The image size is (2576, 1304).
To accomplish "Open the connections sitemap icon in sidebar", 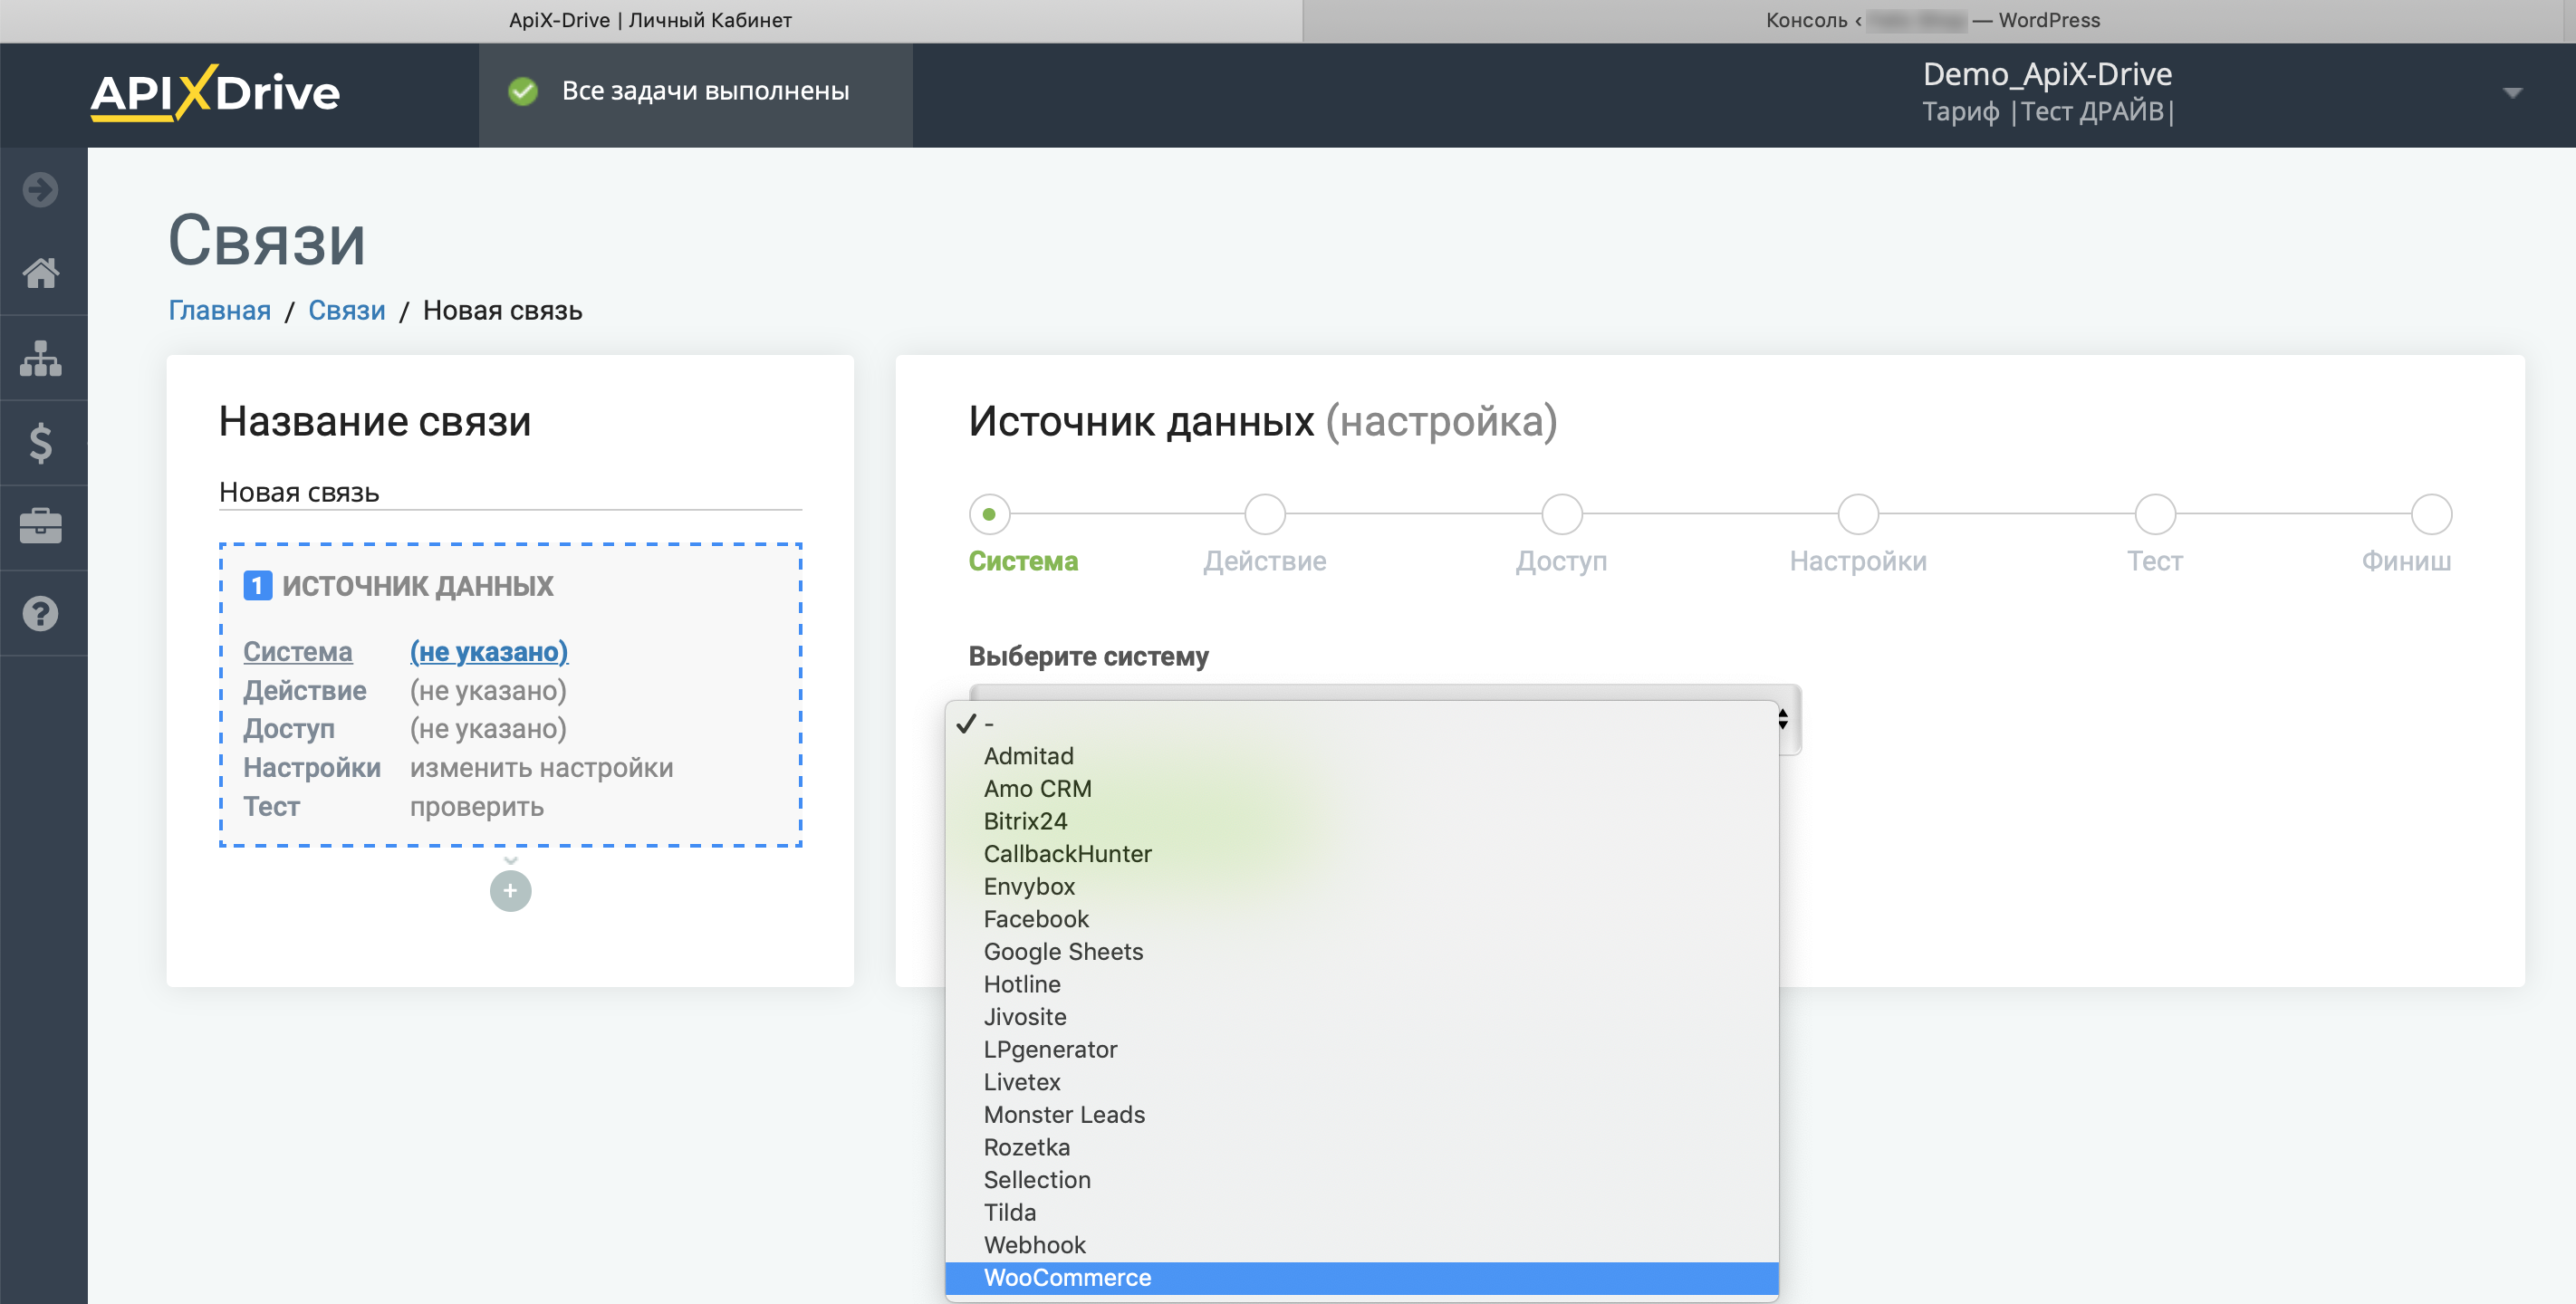I will click(40, 358).
